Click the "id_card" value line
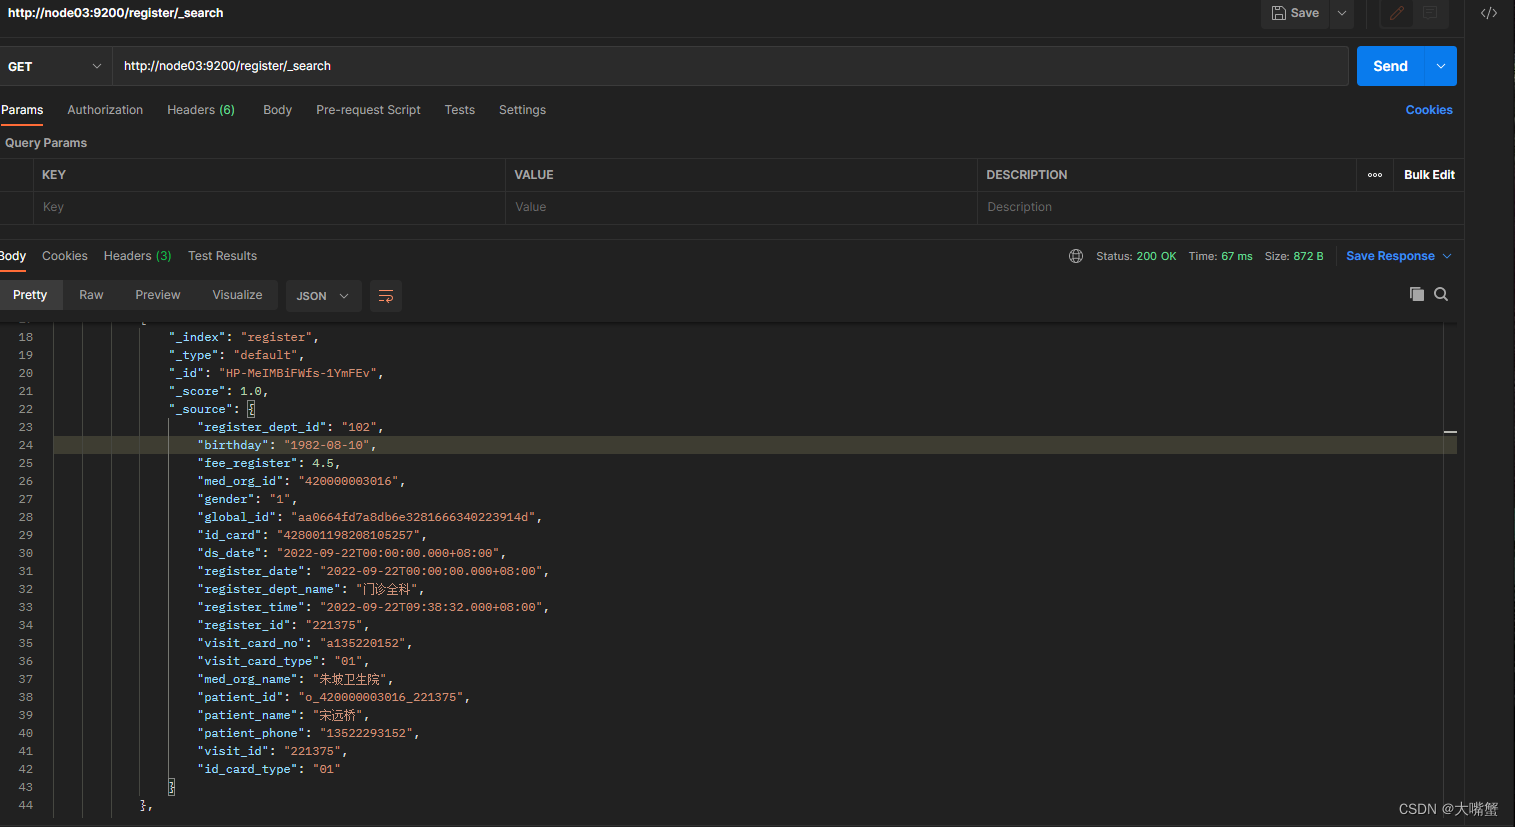This screenshot has width=1515, height=827. [311, 535]
